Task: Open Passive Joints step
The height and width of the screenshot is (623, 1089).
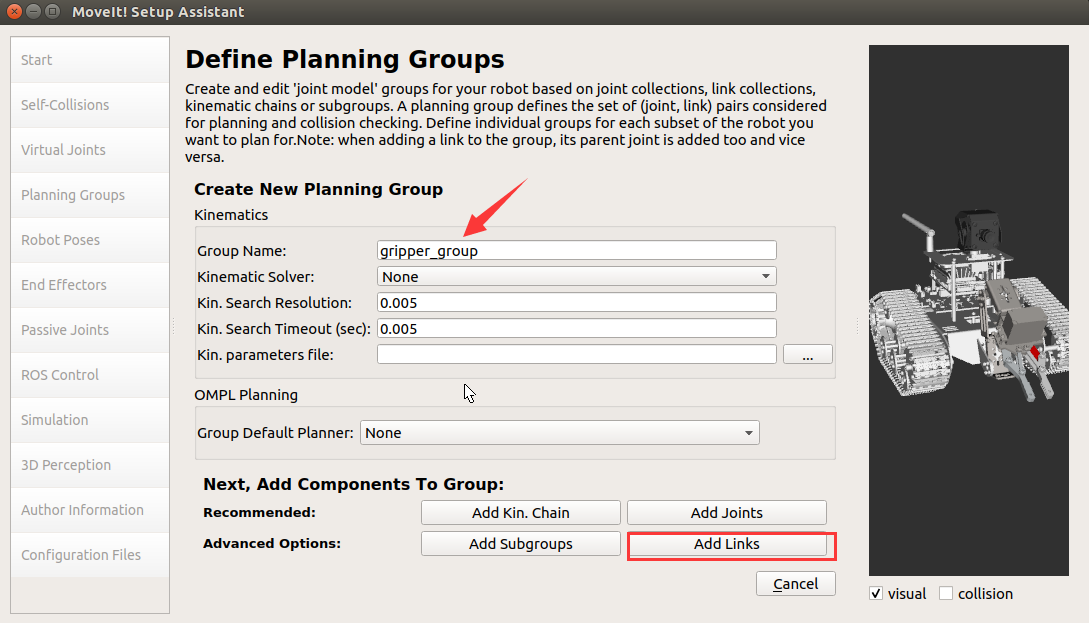Action: [x=90, y=330]
